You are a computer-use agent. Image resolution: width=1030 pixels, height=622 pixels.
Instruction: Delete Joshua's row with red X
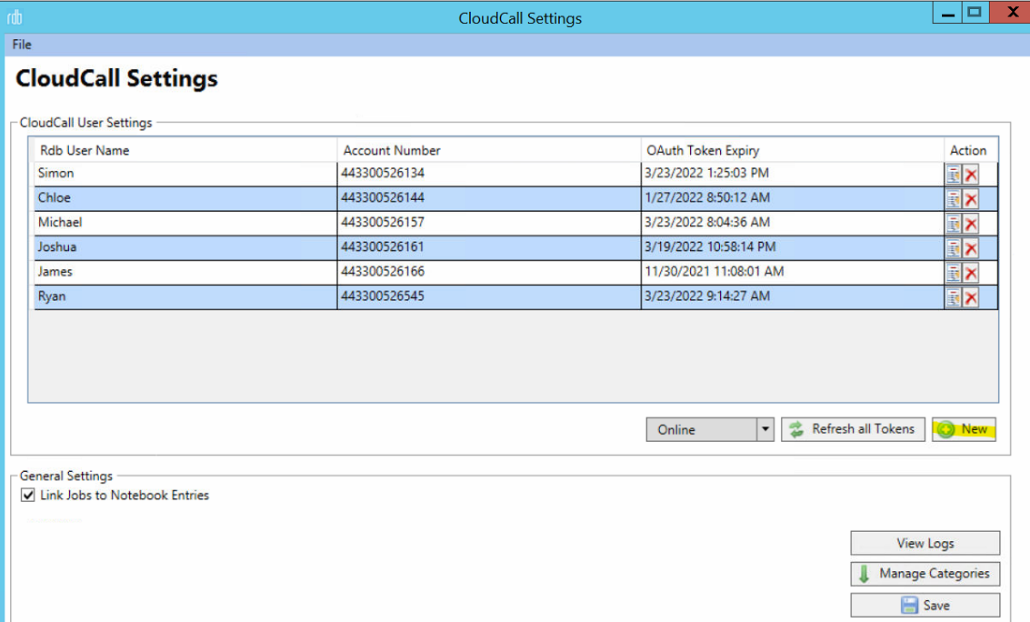click(971, 248)
